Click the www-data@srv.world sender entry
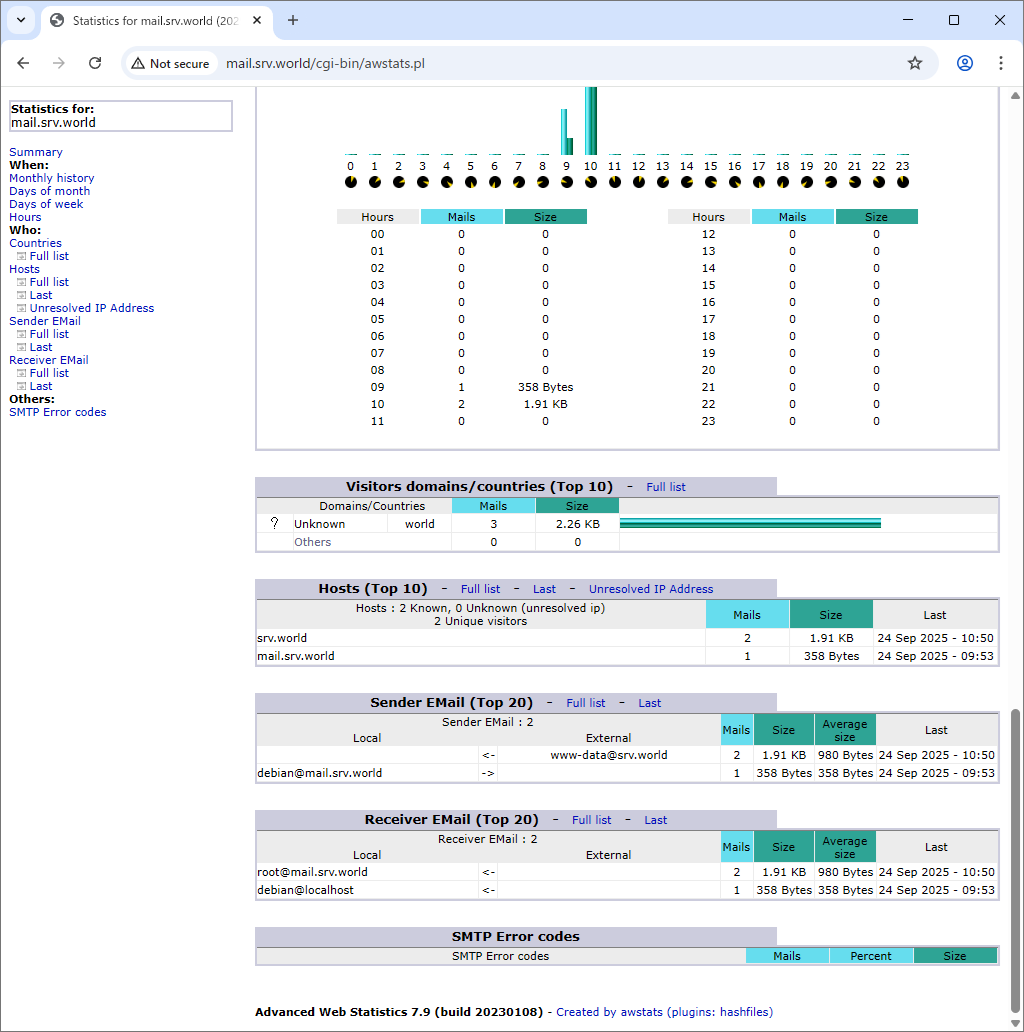The width and height of the screenshot is (1024, 1032). pyautogui.click(x=609, y=755)
